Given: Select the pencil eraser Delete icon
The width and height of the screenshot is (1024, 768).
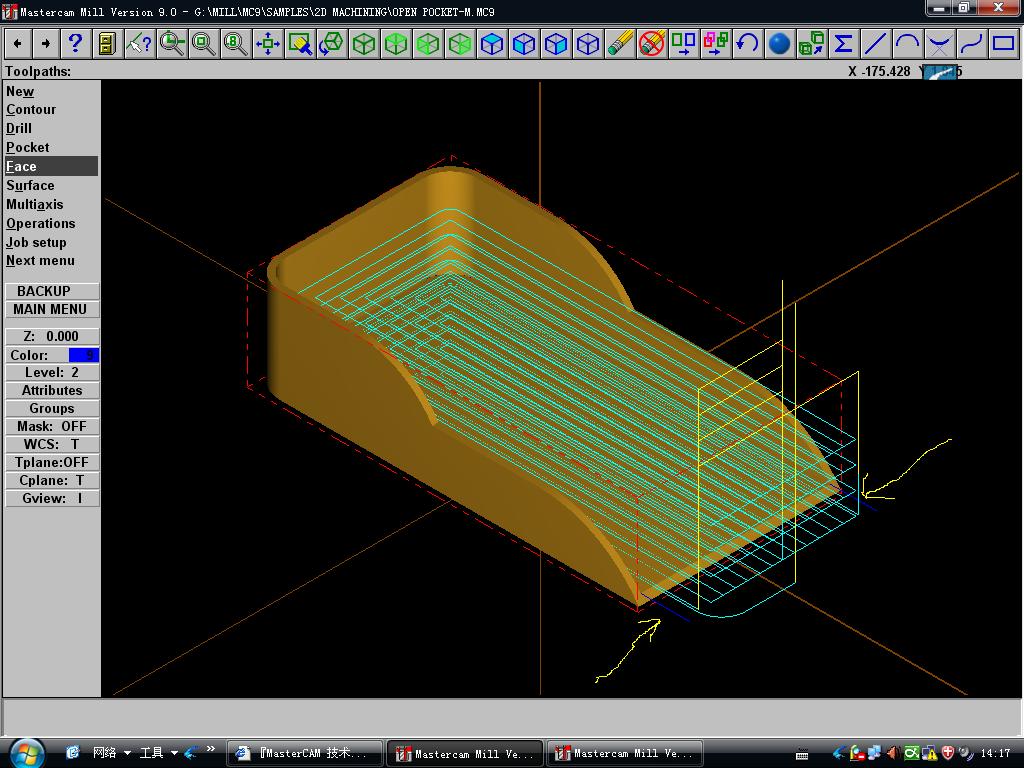Looking at the screenshot, I should point(620,43).
